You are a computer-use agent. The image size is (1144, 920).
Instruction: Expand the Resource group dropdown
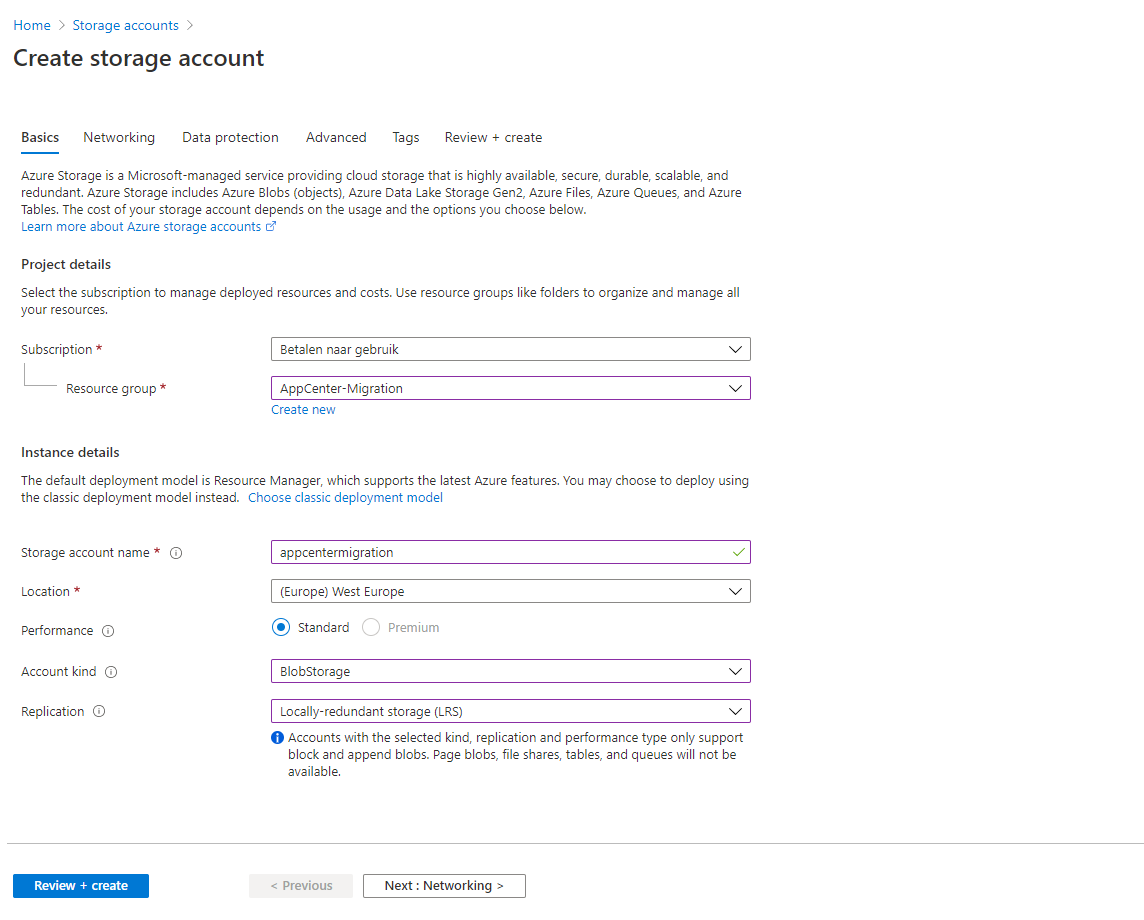pos(510,388)
